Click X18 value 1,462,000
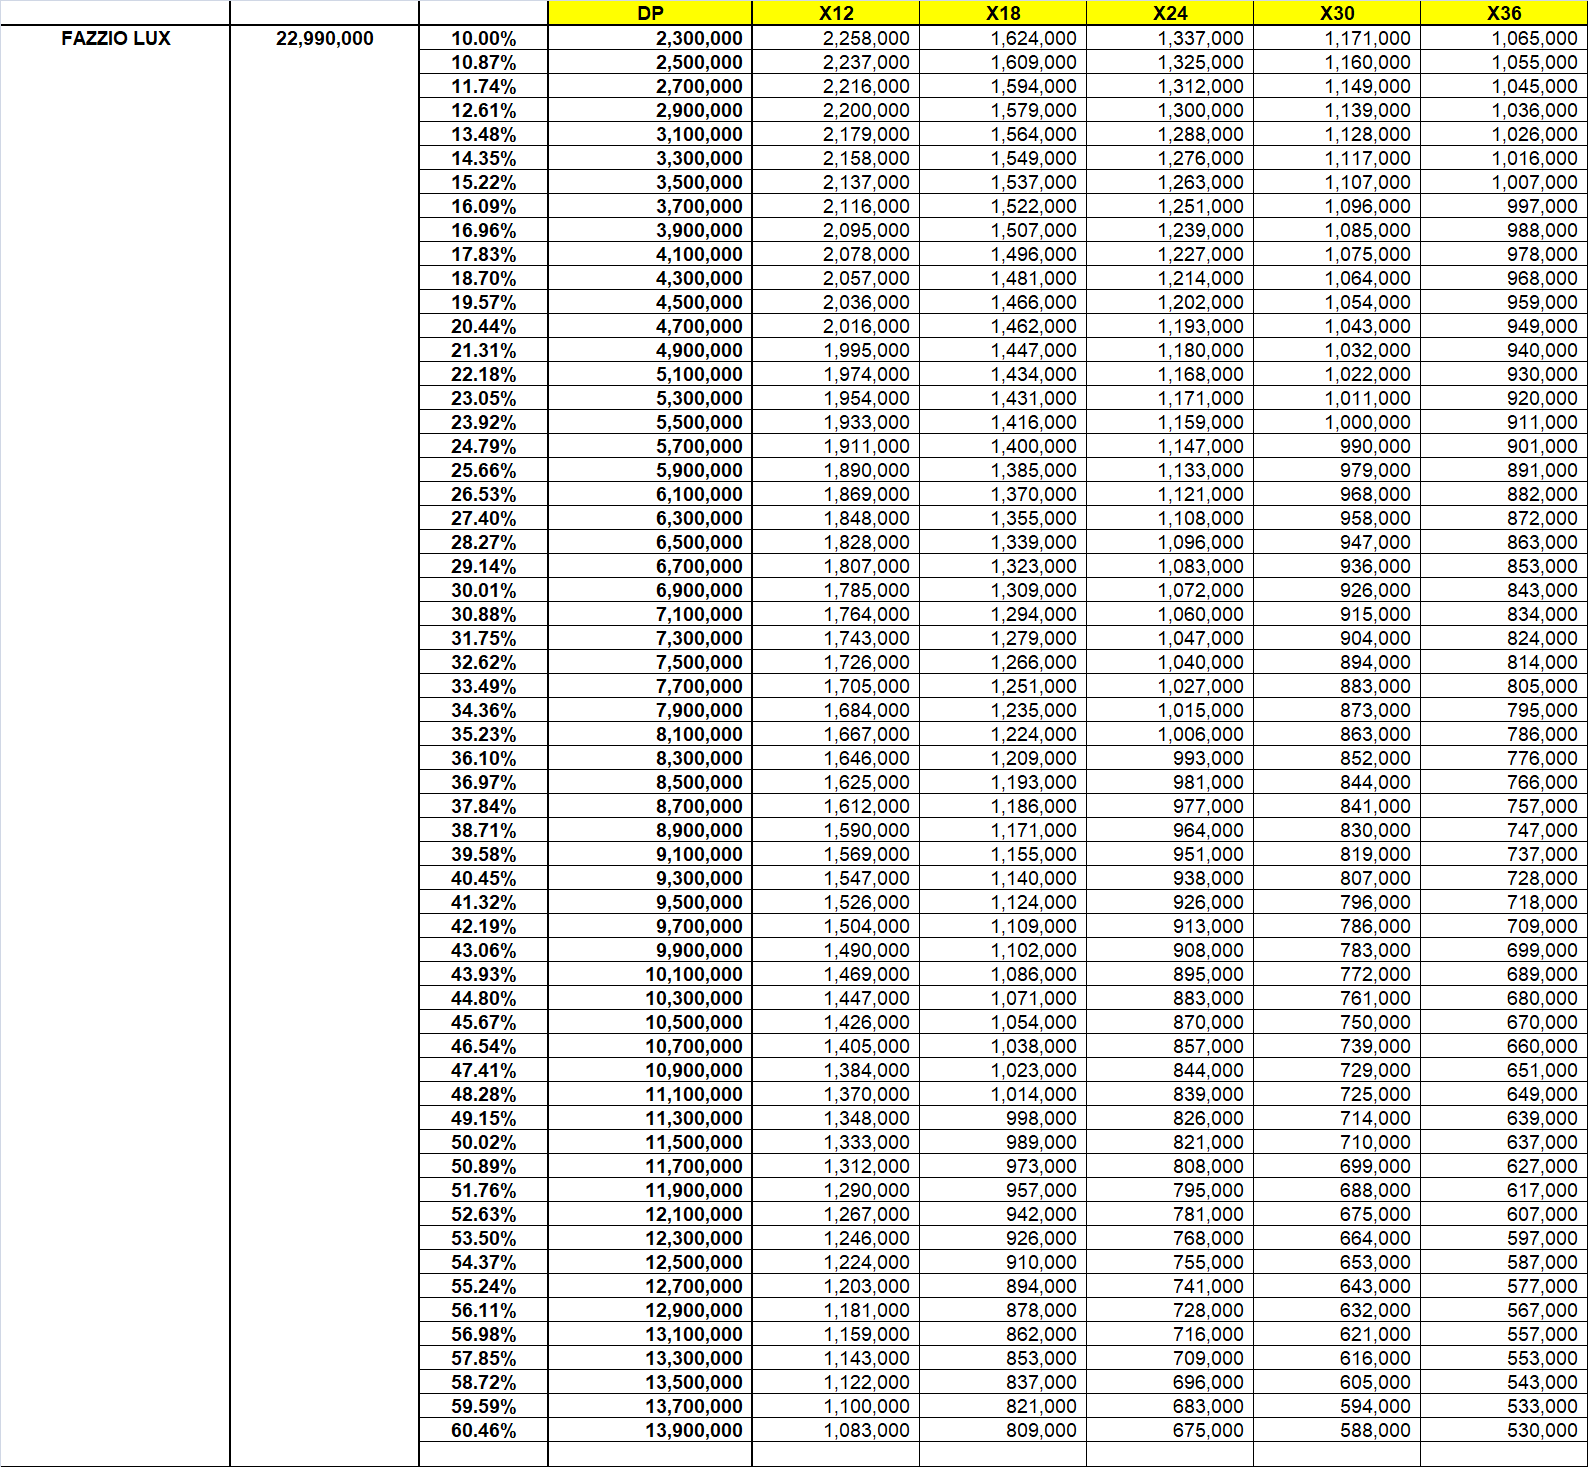This screenshot has width=1588, height=1467. coord(1003,326)
